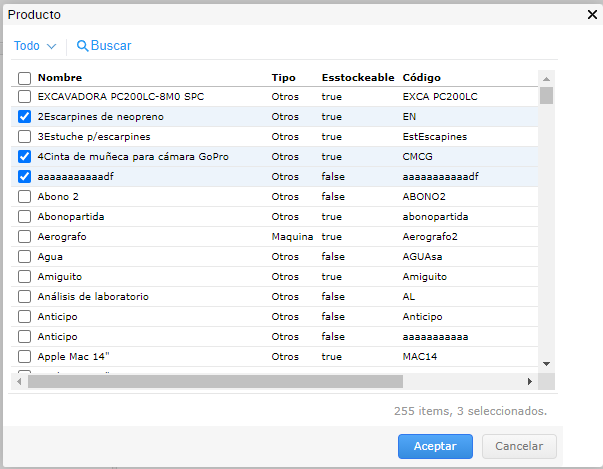Uncheck the aaaaaaaaaaadf product checkbox
The height and width of the screenshot is (469, 603).
24,177
